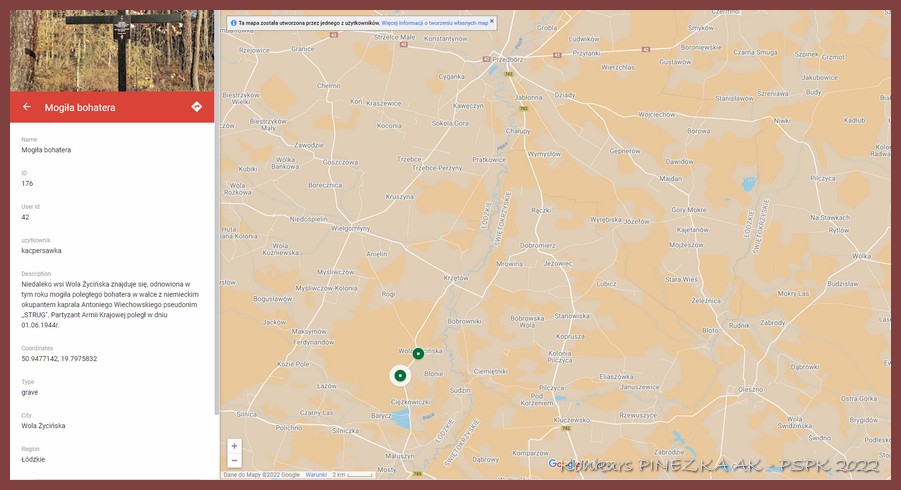Go back using the arrow beside Mogiła bohatera
This screenshot has width=901, height=490.
coord(27,107)
